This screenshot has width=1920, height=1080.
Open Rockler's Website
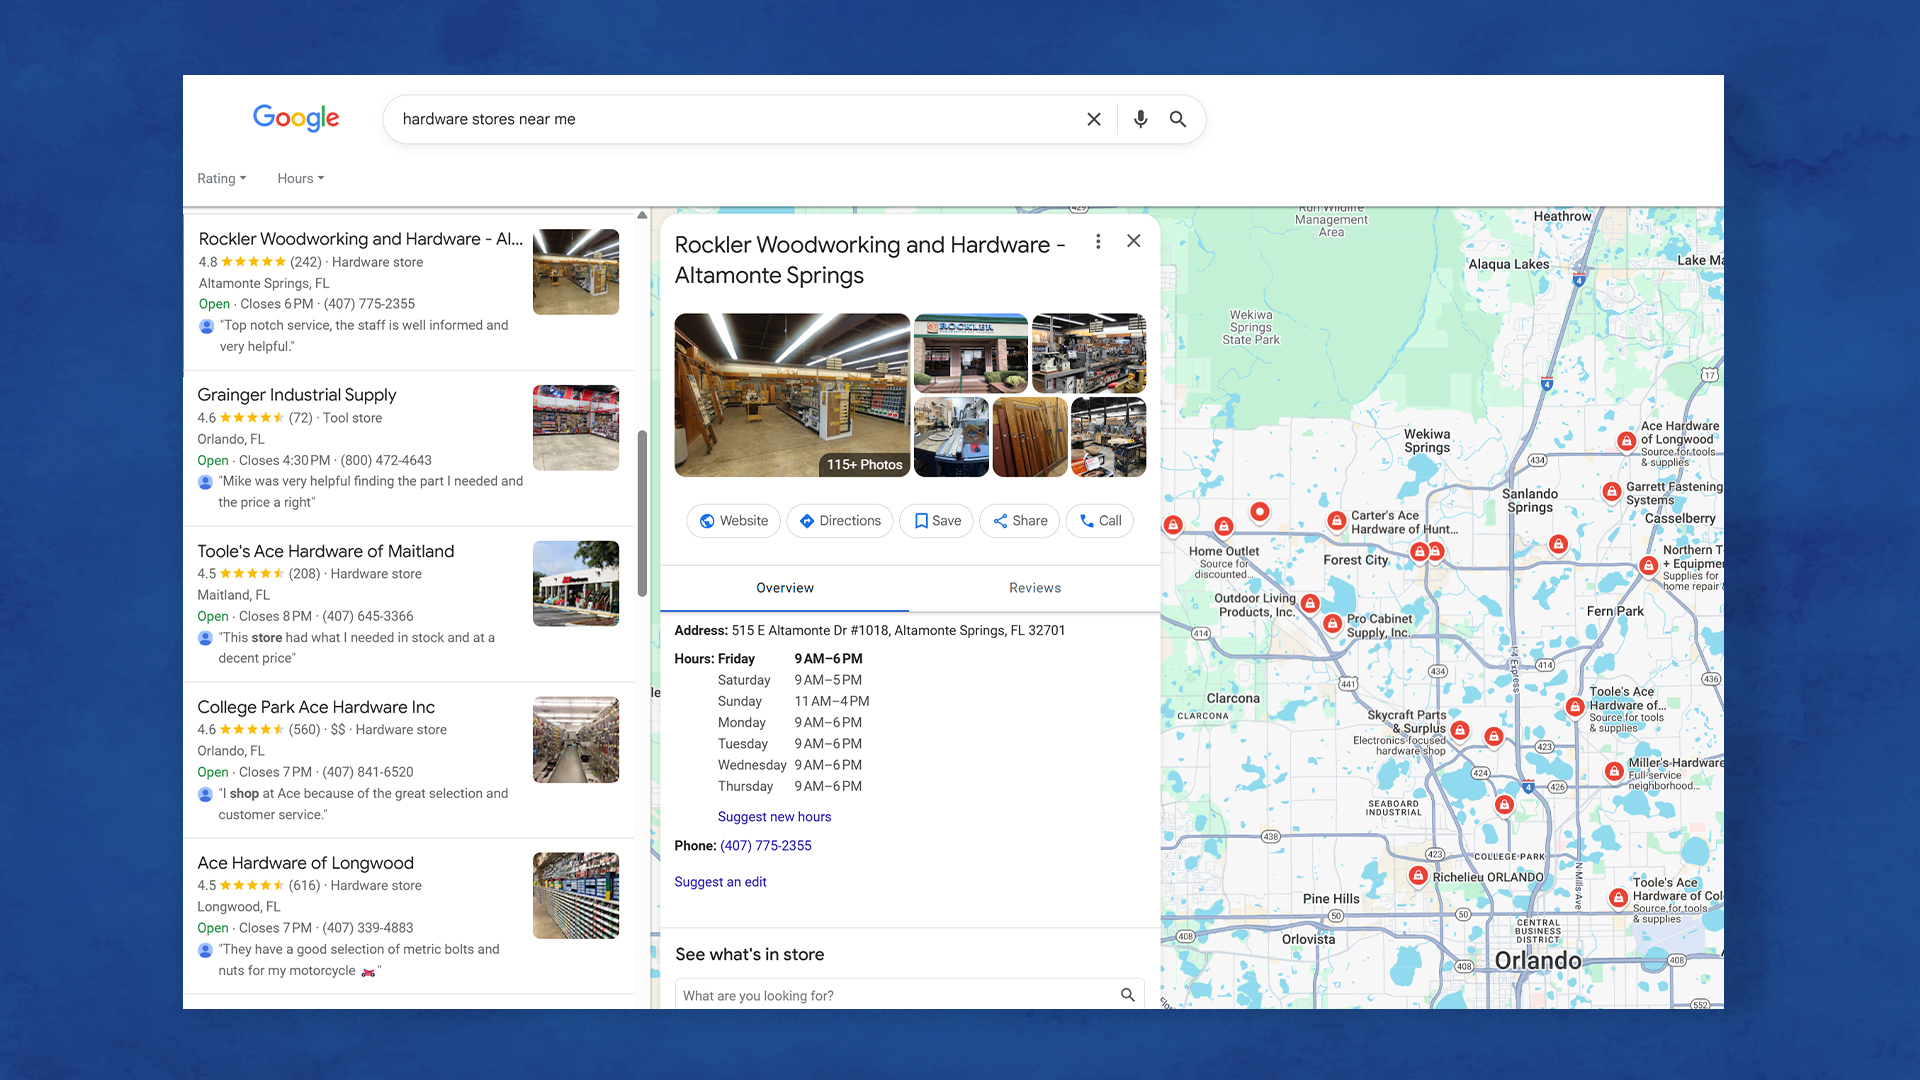point(733,520)
